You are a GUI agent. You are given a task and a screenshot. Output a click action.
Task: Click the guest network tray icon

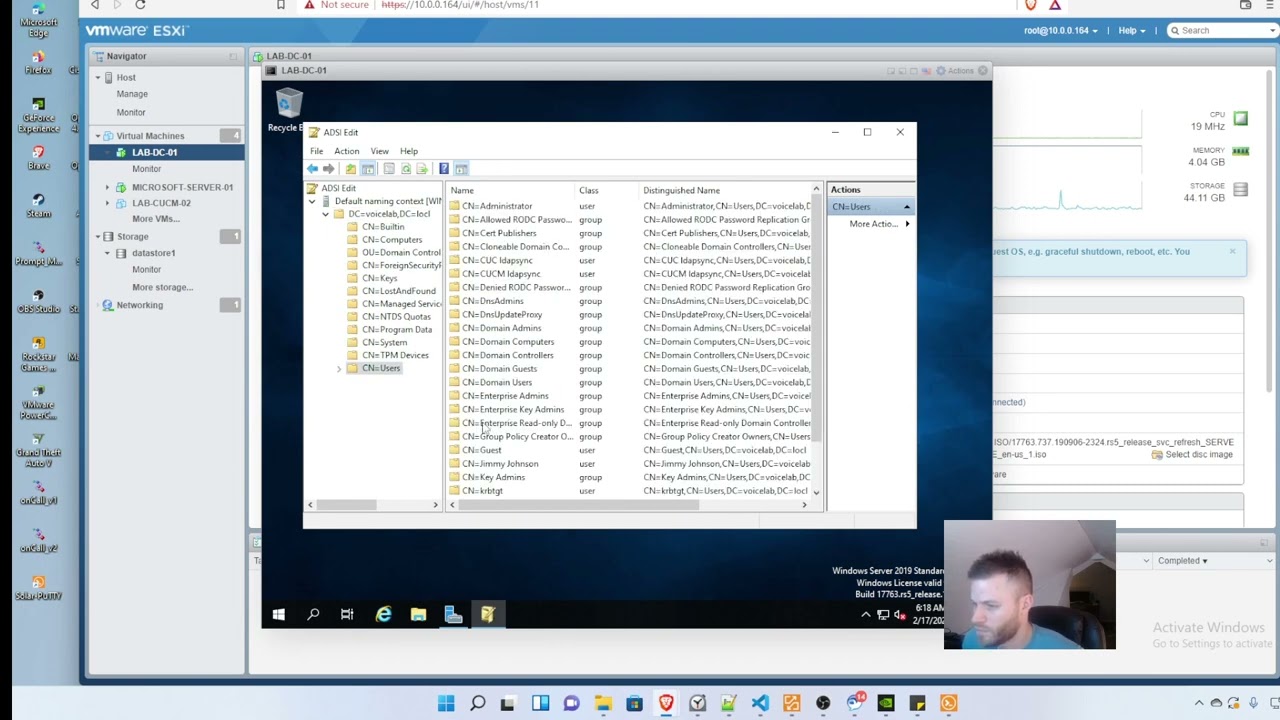point(883,614)
